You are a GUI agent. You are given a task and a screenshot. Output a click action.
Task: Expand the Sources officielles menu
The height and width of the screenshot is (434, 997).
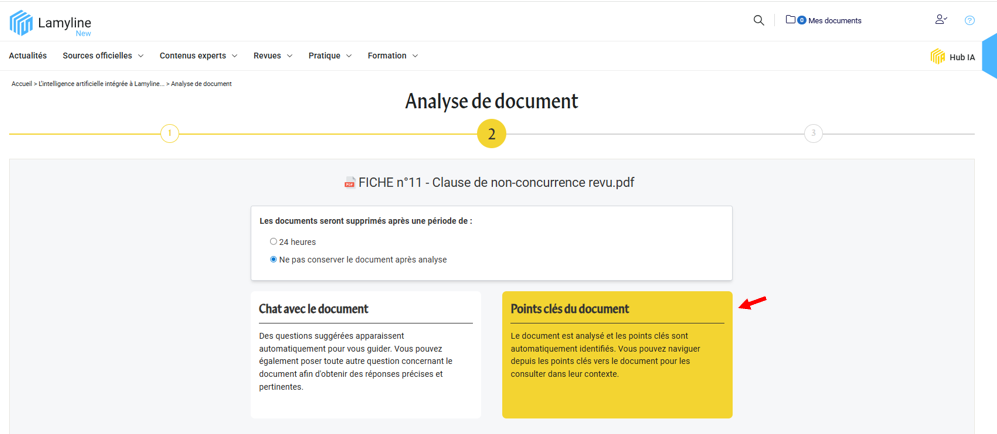tap(103, 56)
